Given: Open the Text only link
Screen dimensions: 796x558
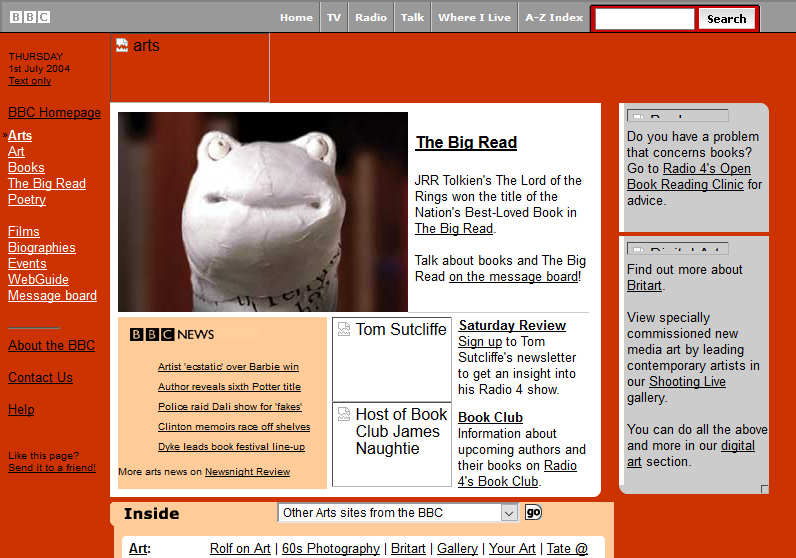Looking at the screenshot, I should pyautogui.click(x=30, y=81).
